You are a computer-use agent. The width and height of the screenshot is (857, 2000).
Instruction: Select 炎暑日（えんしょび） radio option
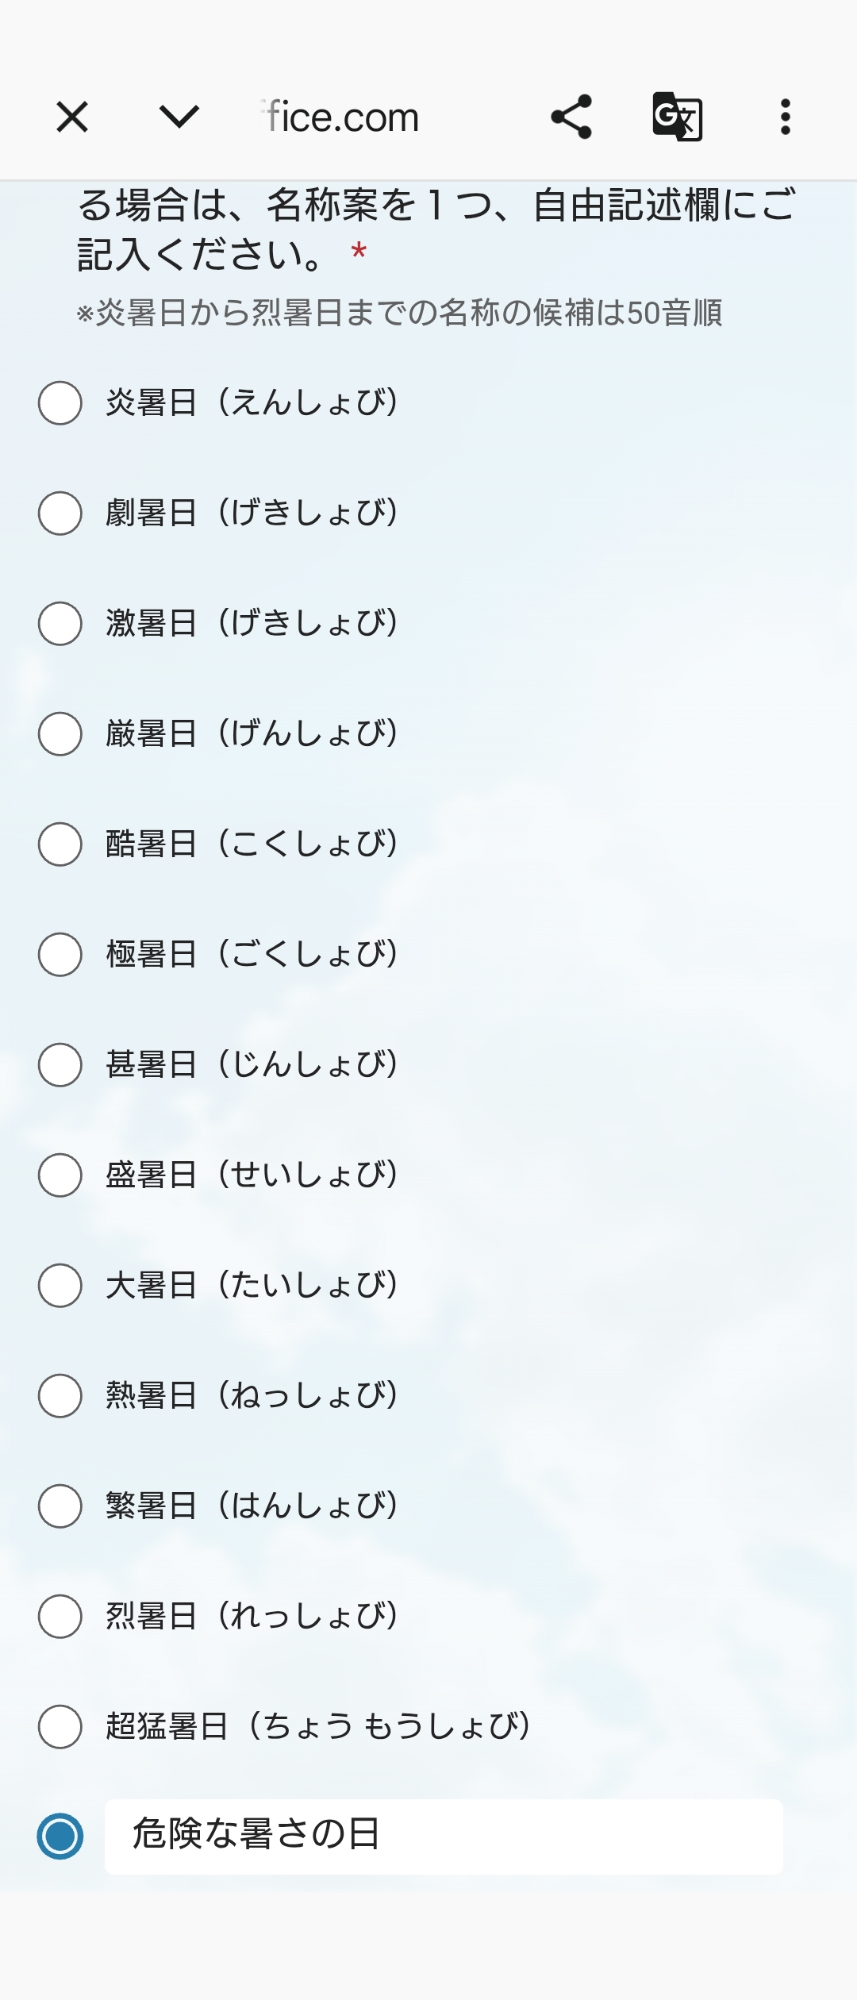60,403
